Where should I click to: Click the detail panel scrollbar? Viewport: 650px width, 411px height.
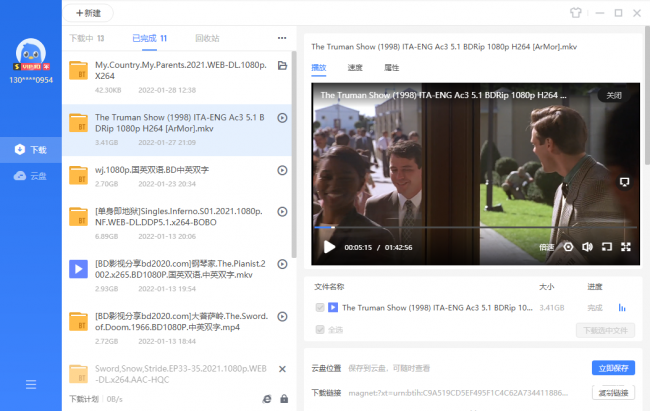point(647,95)
